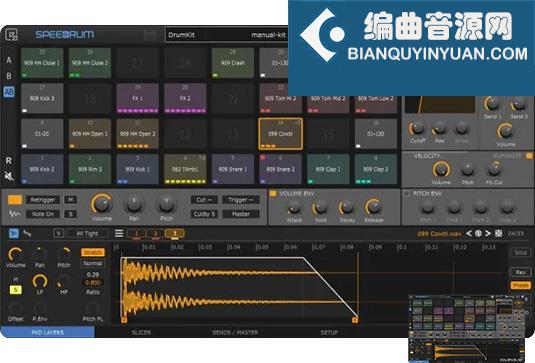Select the 909 HH Close 2 pad
Viewport: 535px width, 363px height.
[90, 63]
